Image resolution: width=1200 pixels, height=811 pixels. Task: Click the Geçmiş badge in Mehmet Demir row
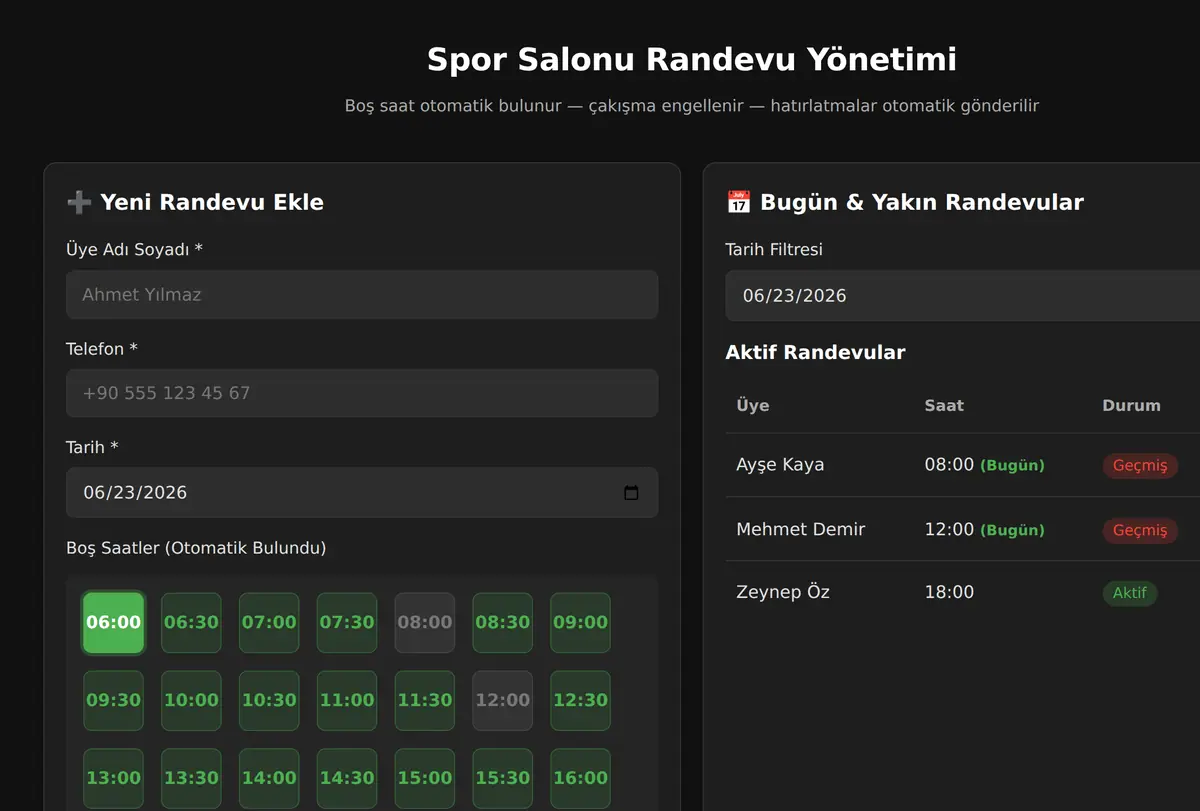1140,530
